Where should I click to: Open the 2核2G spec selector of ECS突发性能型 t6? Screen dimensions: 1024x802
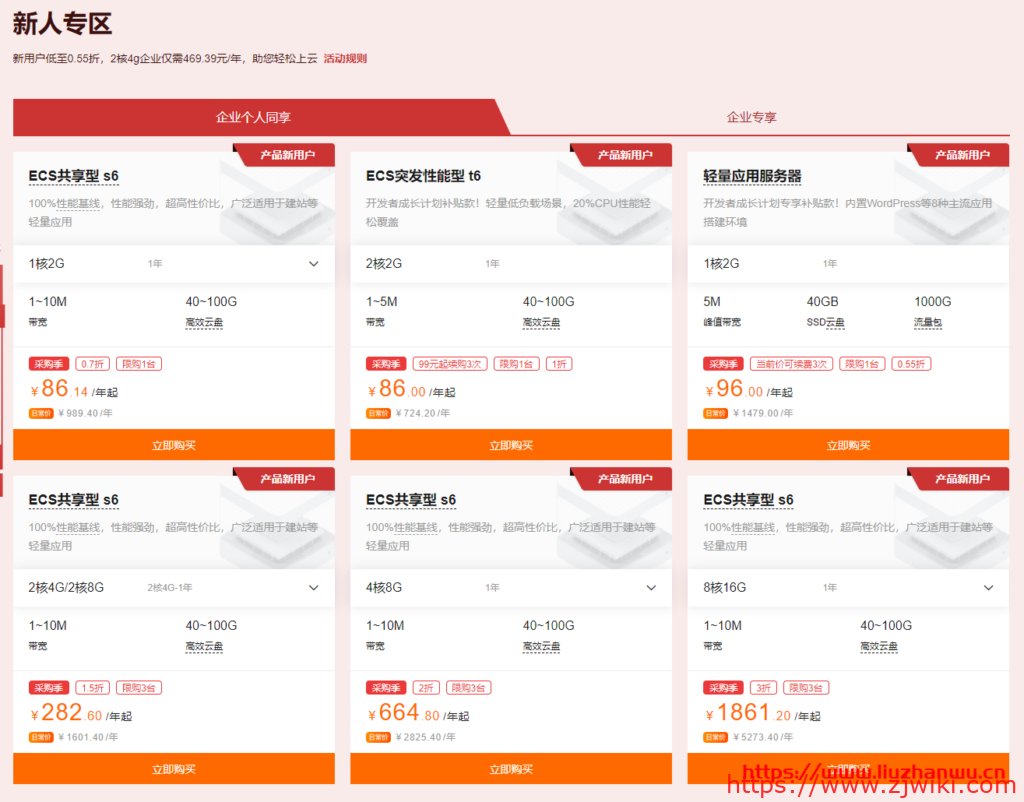(x=511, y=264)
